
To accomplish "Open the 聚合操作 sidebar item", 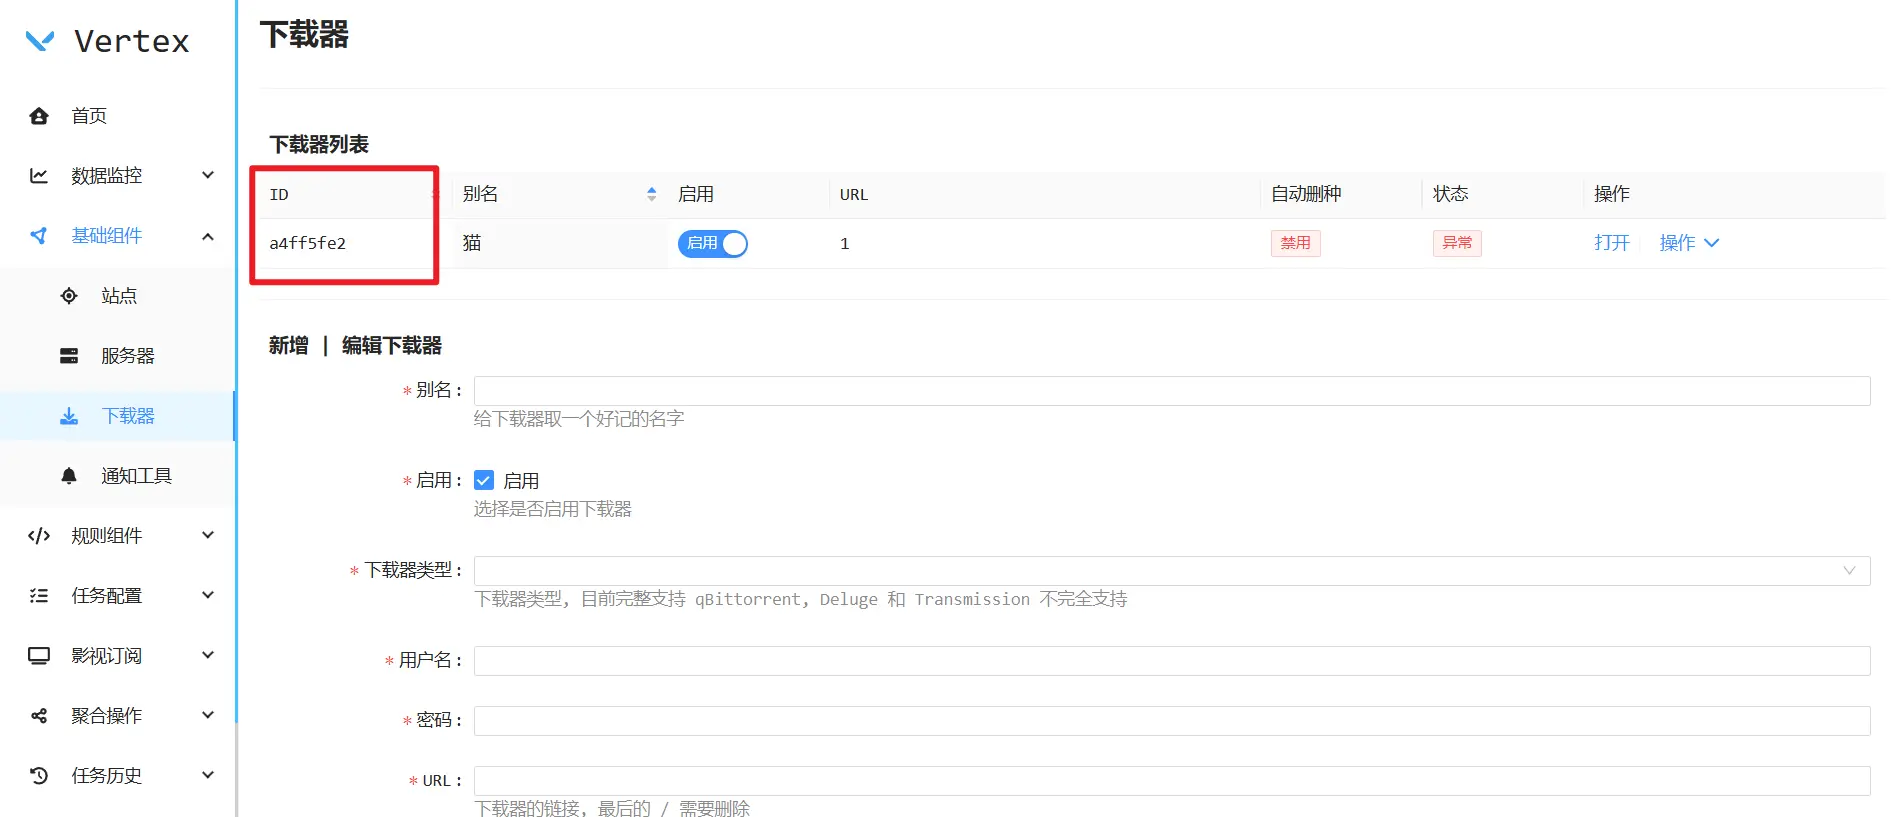I will [107, 716].
